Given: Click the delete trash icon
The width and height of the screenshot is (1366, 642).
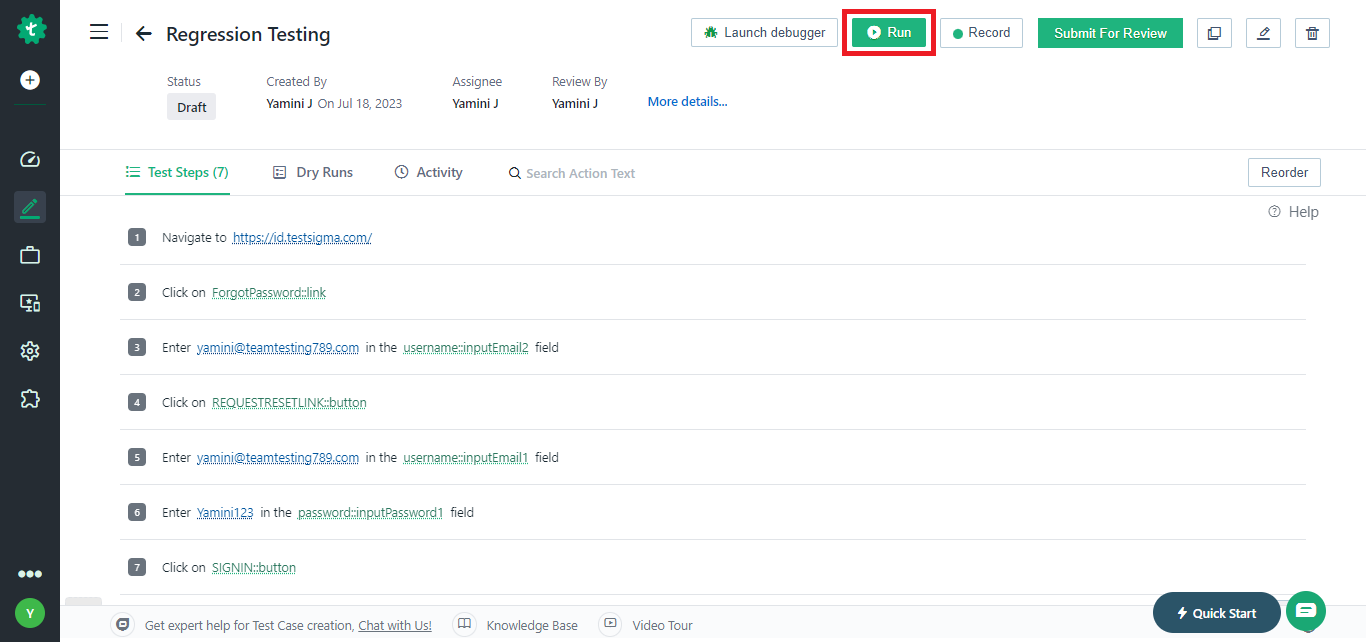Looking at the screenshot, I should click(x=1312, y=33).
